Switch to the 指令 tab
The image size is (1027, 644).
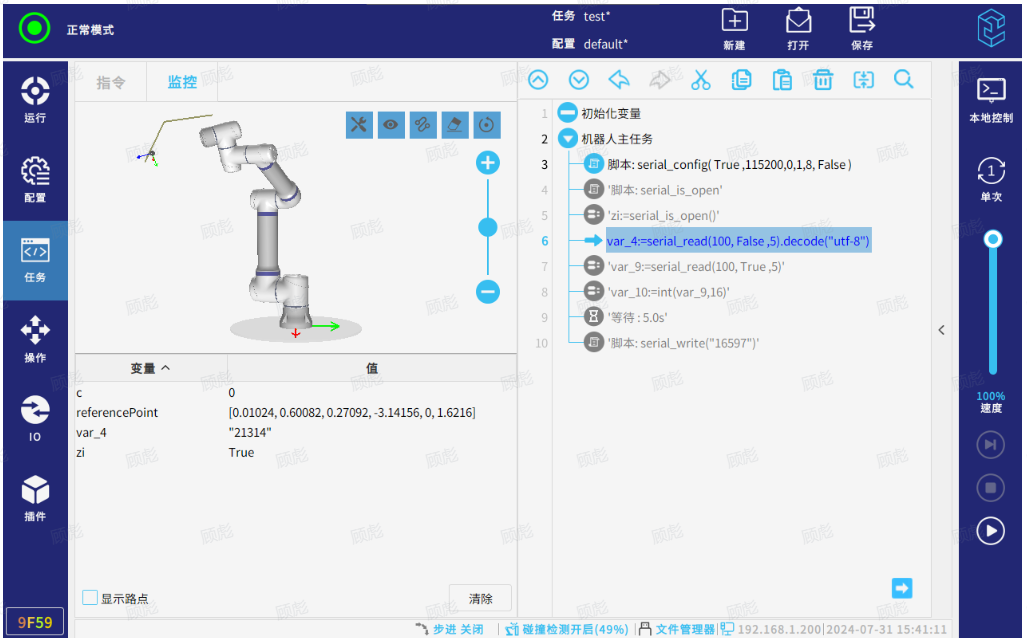pyautogui.click(x=111, y=83)
